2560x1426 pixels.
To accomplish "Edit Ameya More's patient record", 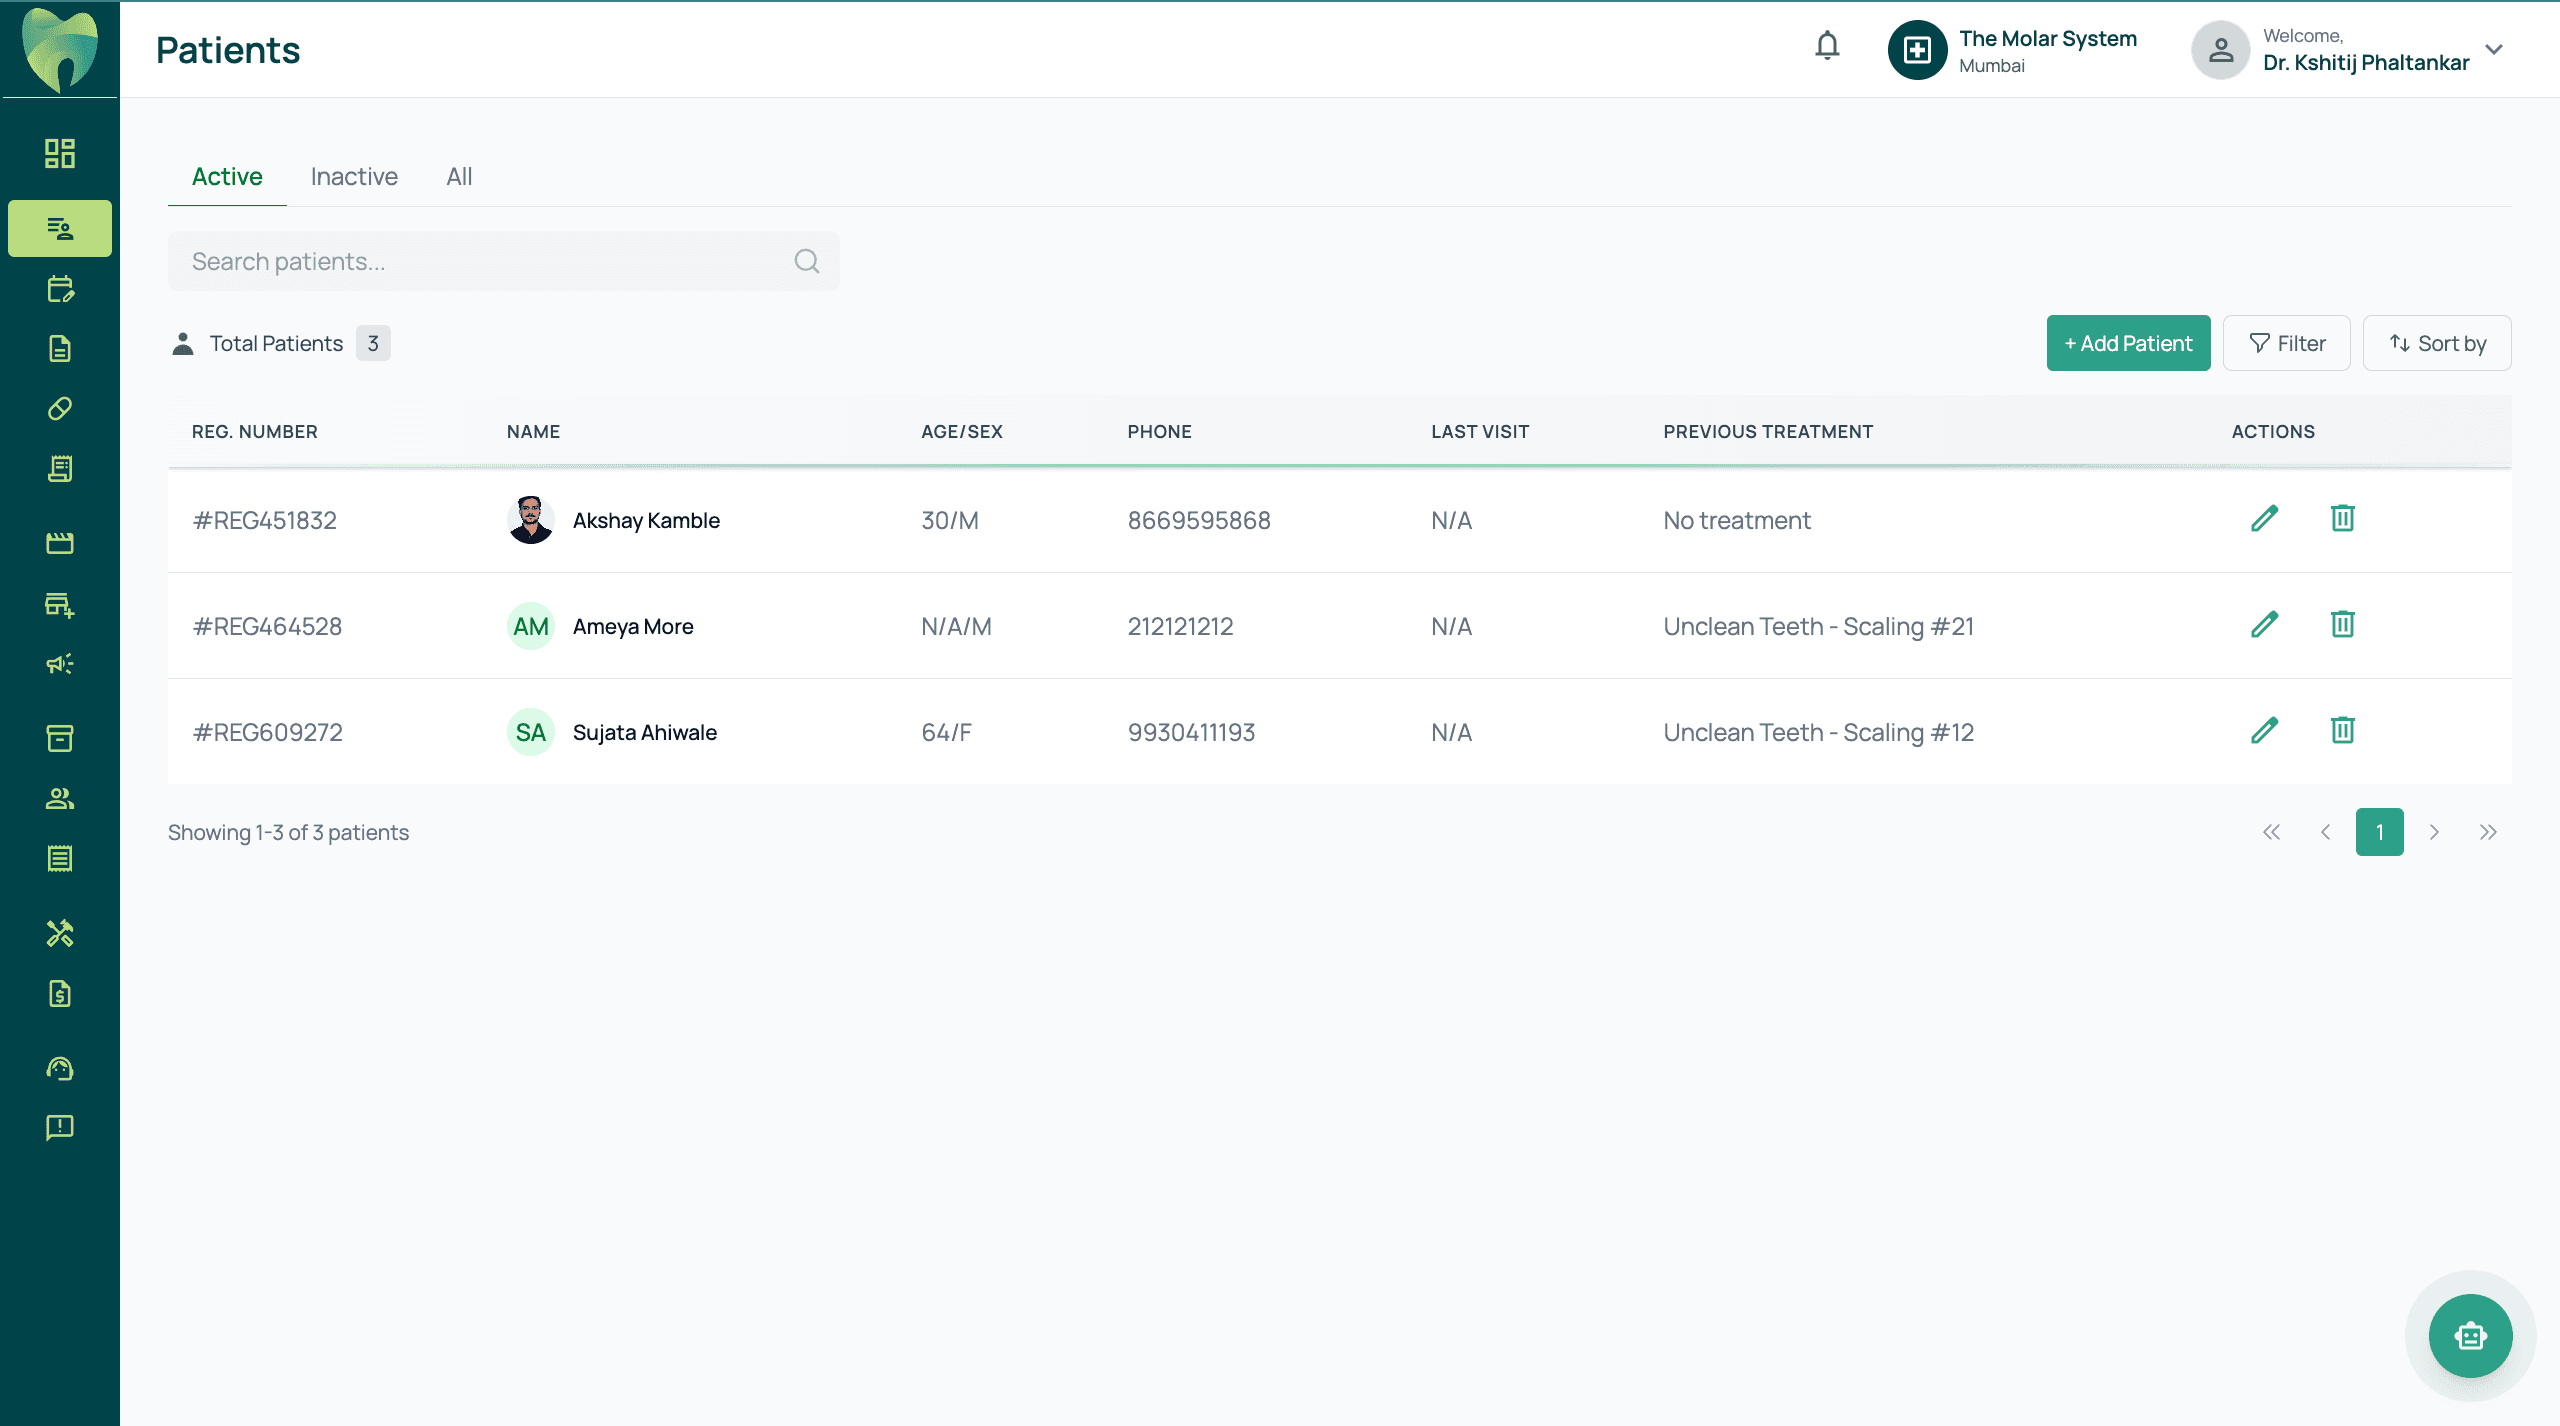I will pyautogui.click(x=2264, y=625).
